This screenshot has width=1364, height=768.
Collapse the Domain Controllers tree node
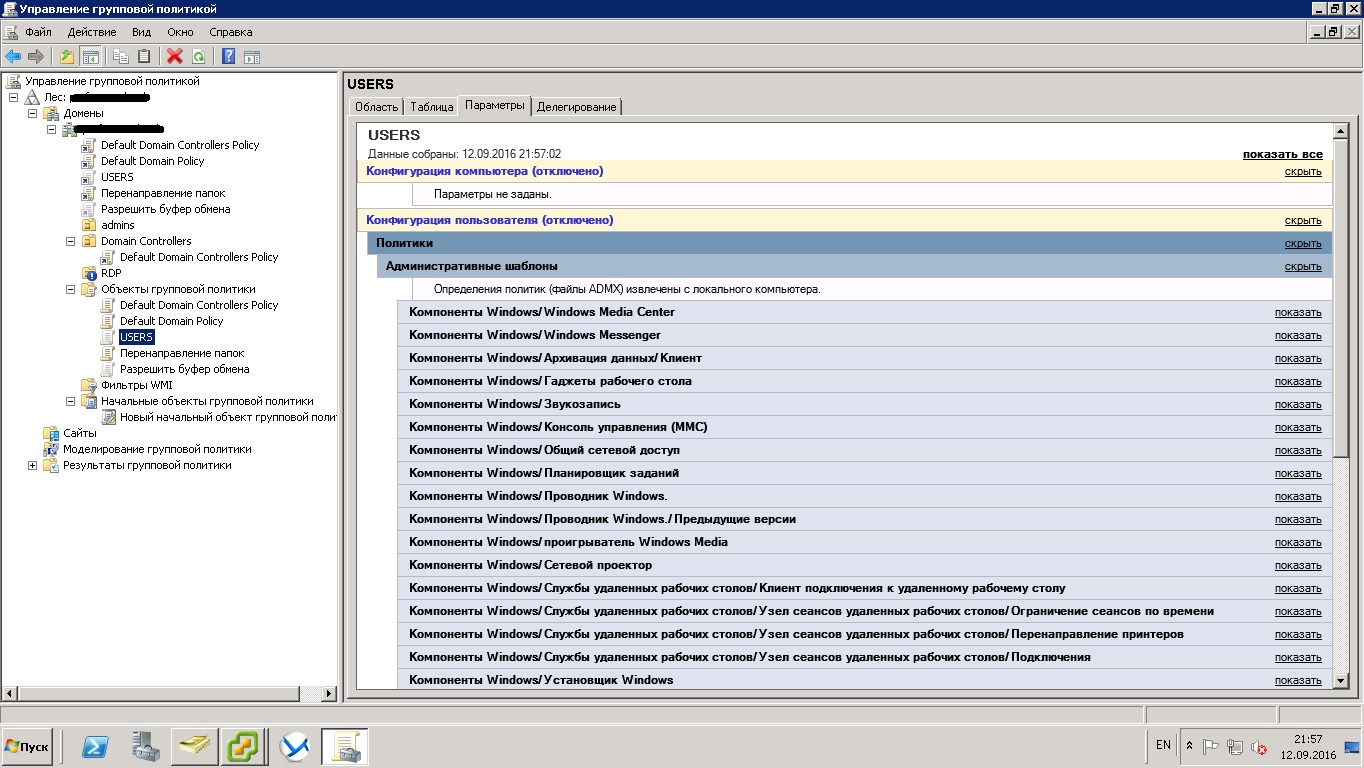[x=70, y=241]
